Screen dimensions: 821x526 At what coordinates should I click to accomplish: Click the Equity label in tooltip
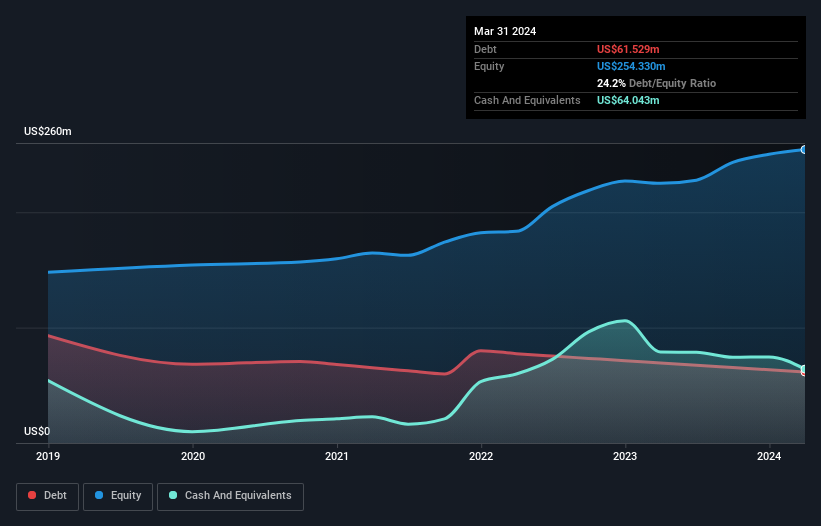pos(489,66)
